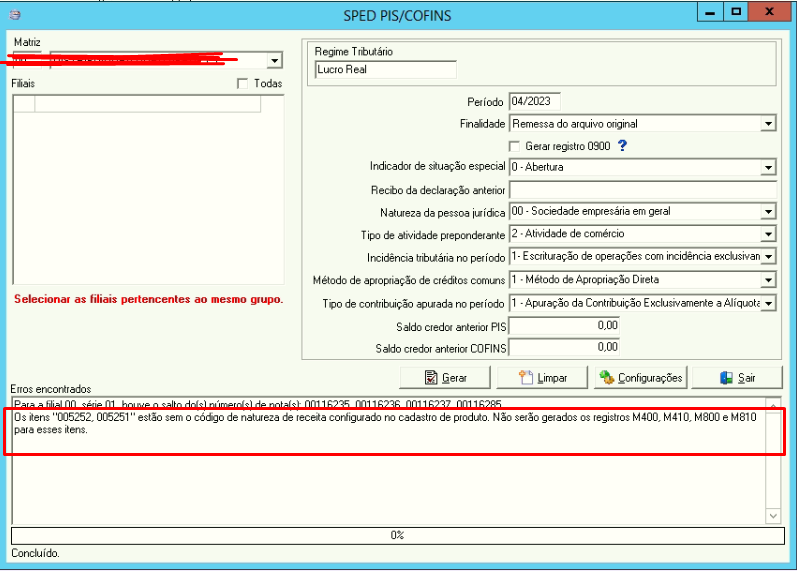Open Configurações settings

640,378
